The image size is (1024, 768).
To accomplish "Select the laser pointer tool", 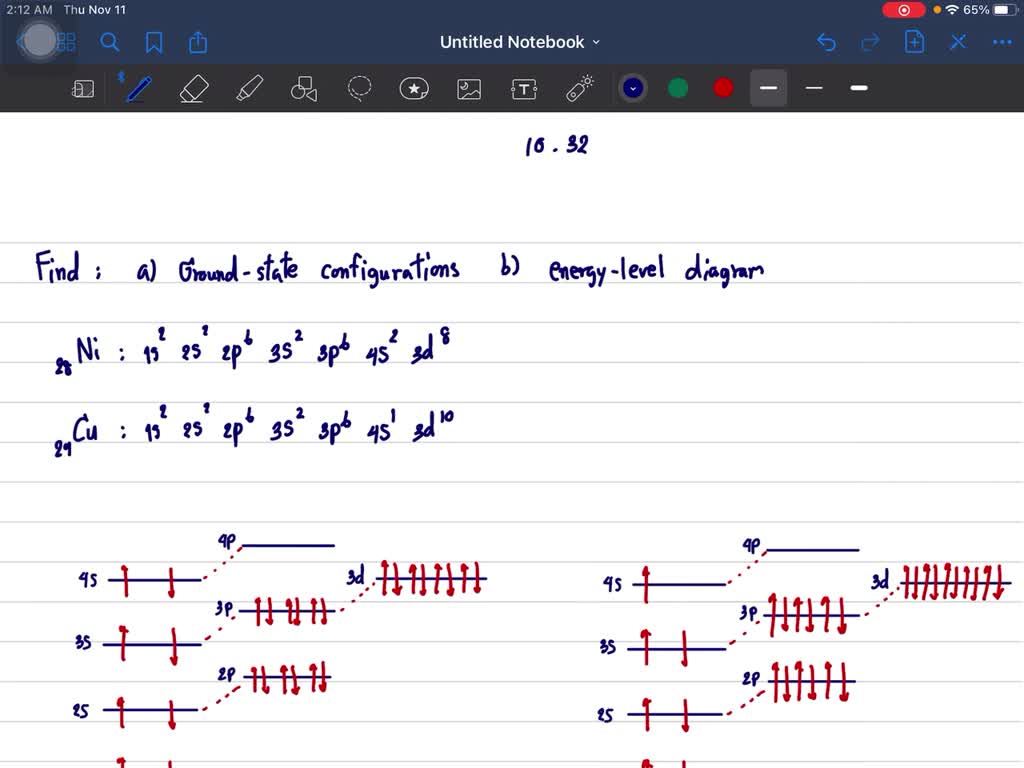I will (x=580, y=88).
